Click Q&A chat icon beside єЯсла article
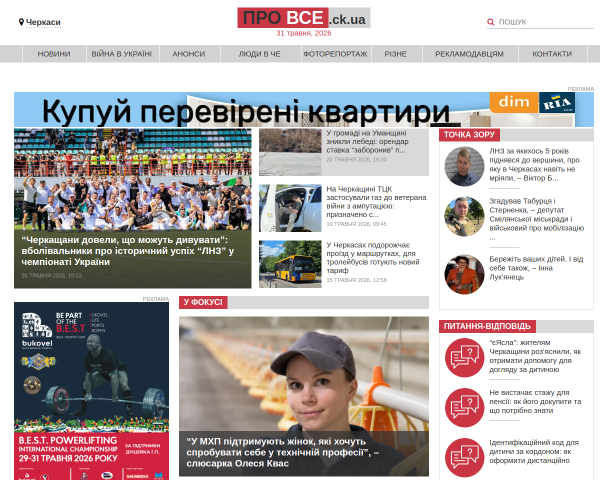The image size is (600, 480). point(465,358)
